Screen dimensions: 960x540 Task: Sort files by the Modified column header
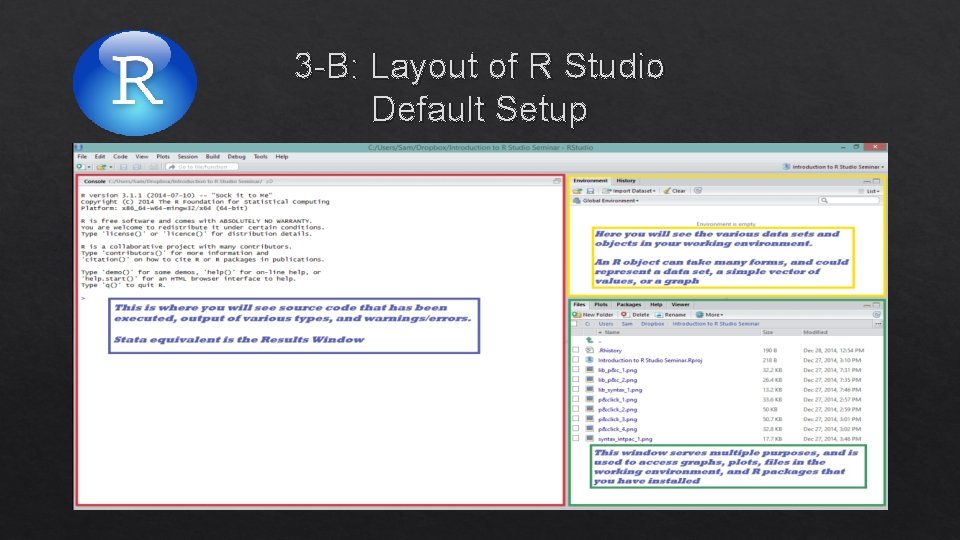point(815,332)
